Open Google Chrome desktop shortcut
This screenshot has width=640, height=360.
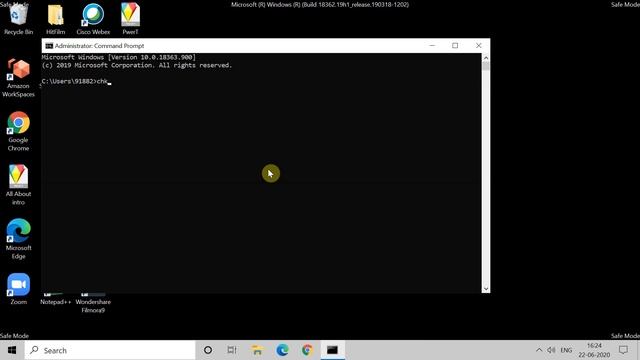click(x=18, y=131)
